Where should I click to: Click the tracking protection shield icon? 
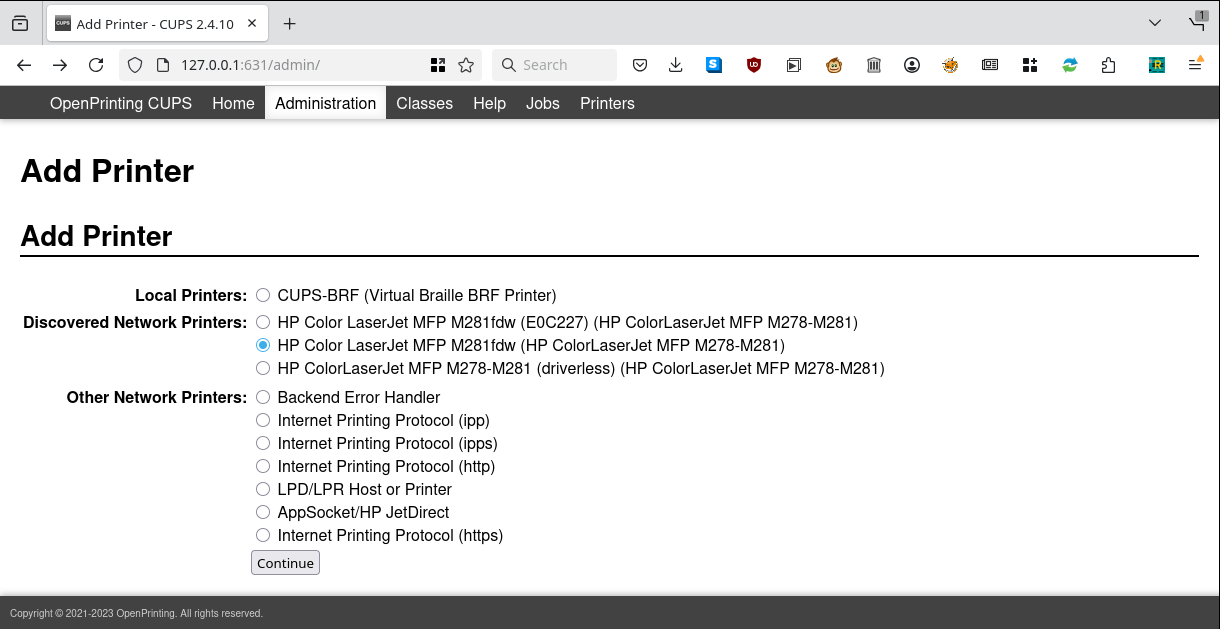click(x=137, y=65)
